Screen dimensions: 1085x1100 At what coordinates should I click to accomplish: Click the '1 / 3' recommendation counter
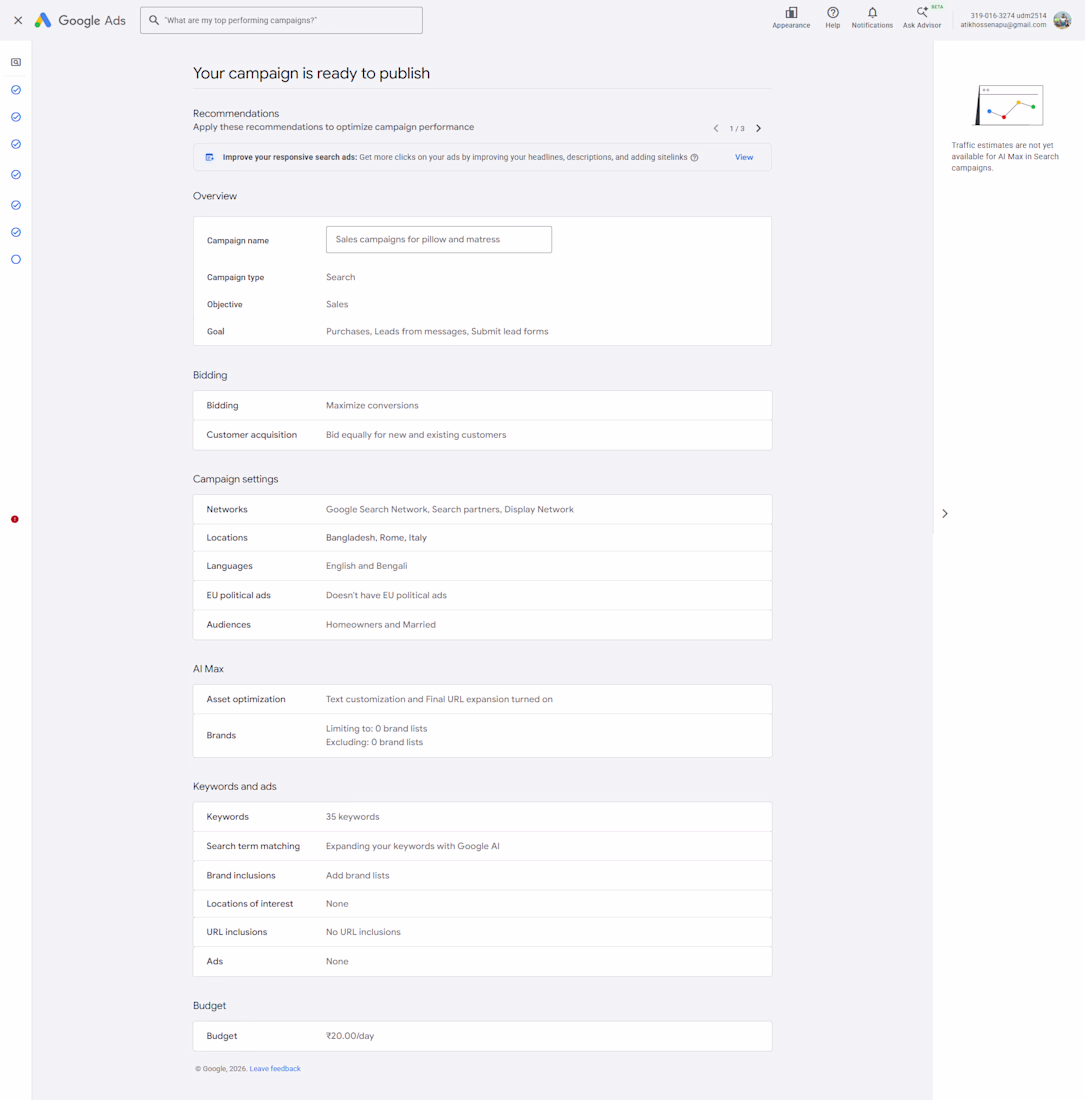tap(737, 128)
